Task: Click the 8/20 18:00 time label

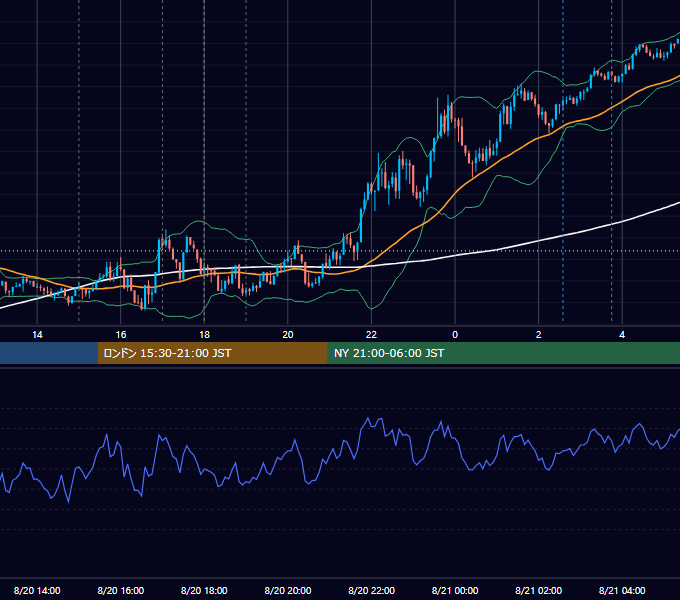Action: click(204, 590)
